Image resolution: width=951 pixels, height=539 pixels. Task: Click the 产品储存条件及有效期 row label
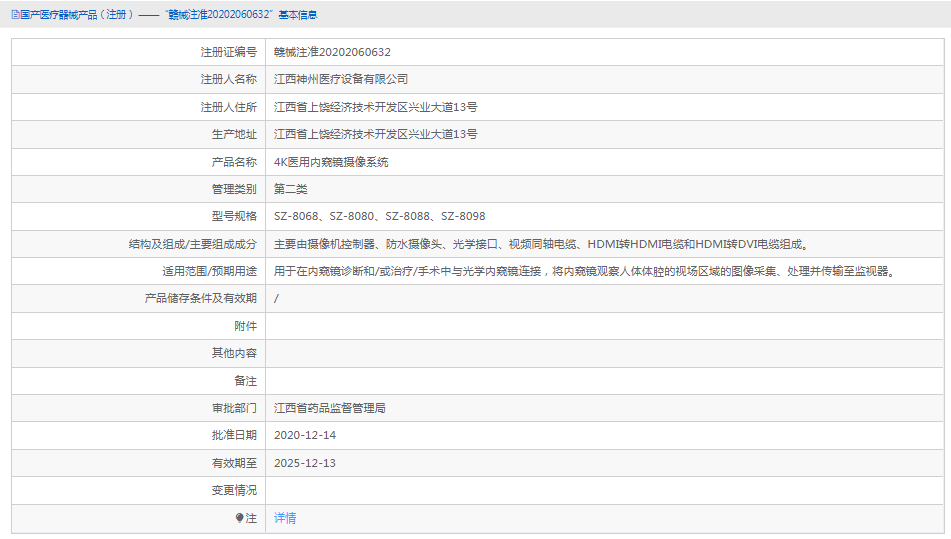200,298
